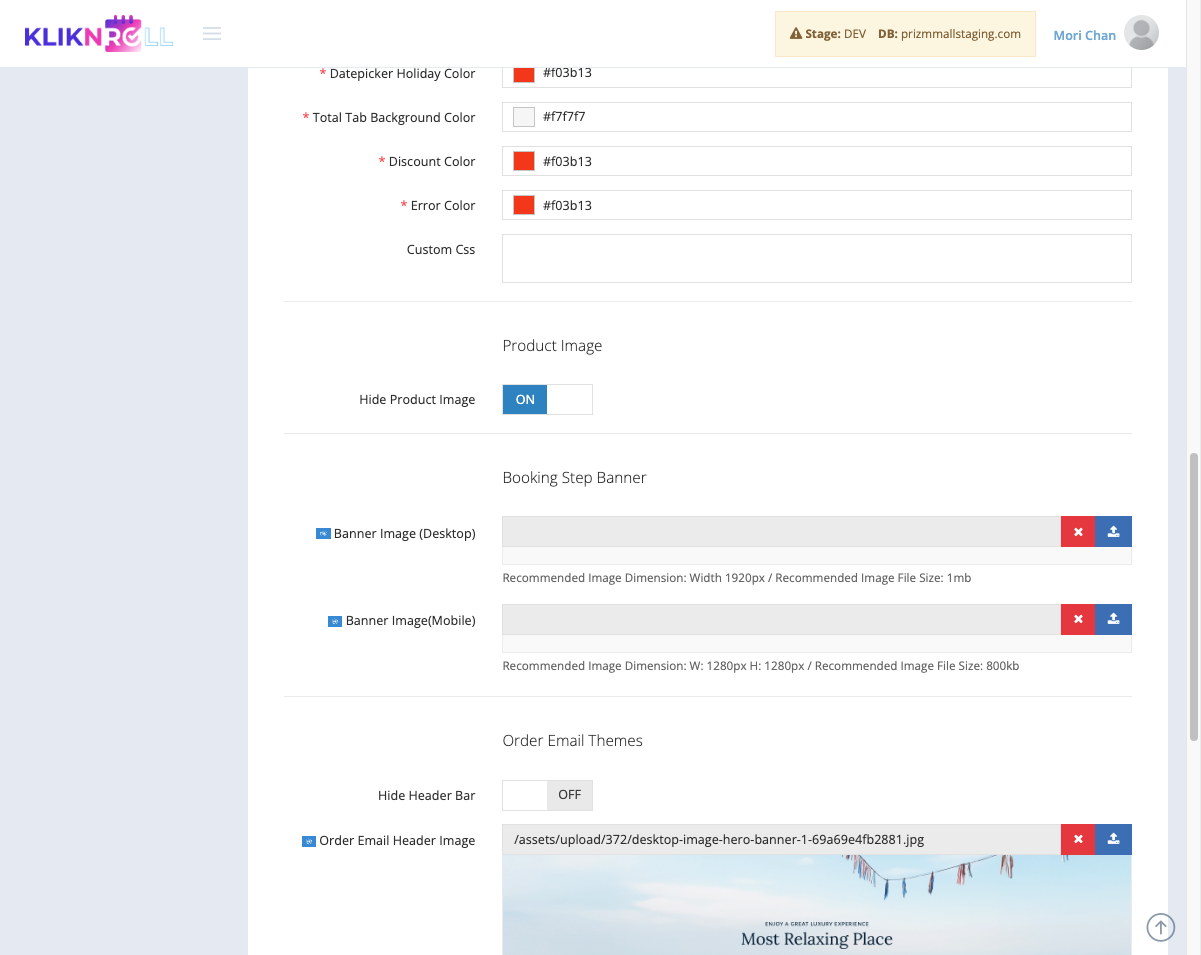Open Total Tab Background Color swatch
This screenshot has height=955, width=1201.
tap(524, 117)
